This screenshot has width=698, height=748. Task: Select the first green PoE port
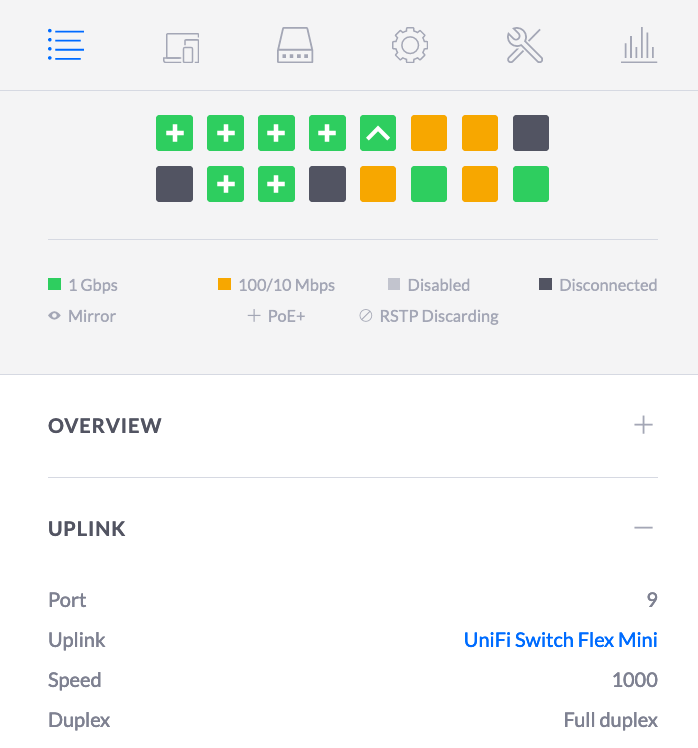click(x=174, y=133)
